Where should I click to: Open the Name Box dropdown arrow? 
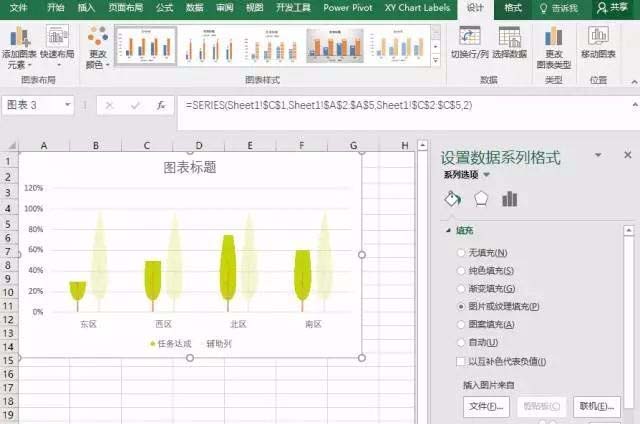(68, 105)
